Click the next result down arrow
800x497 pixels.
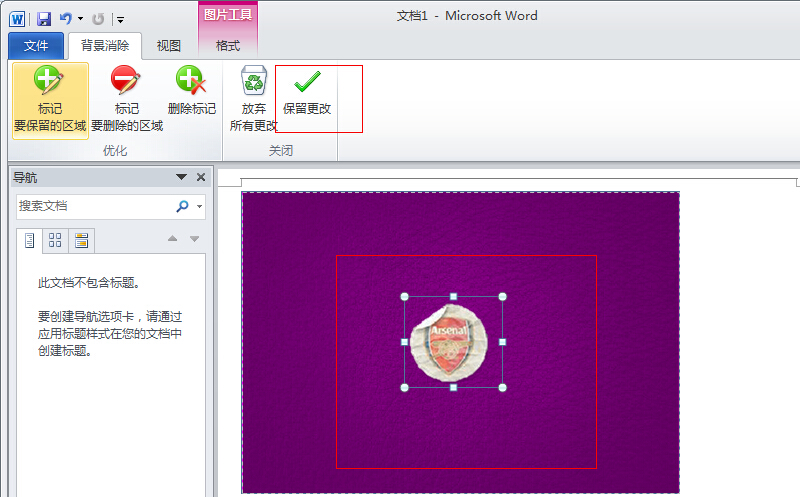[194, 238]
